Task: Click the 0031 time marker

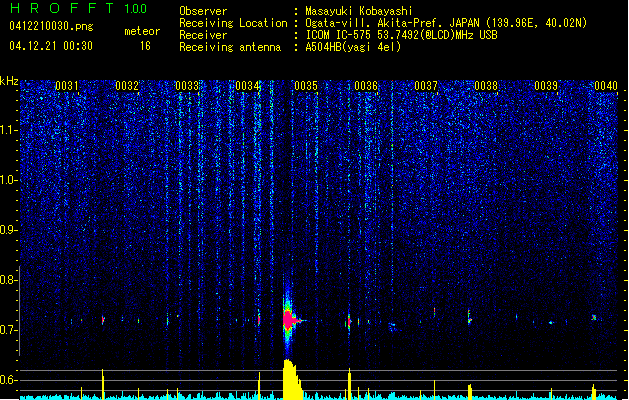Action: [x=67, y=86]
